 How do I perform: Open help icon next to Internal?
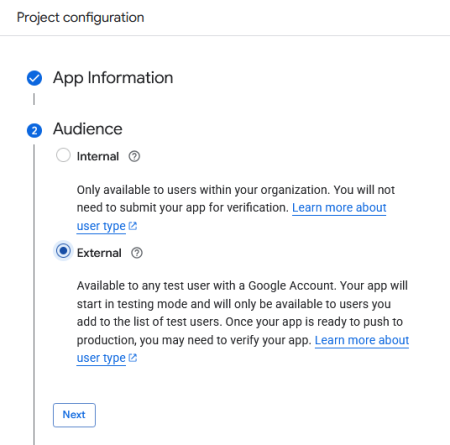(x=134, y=156)
